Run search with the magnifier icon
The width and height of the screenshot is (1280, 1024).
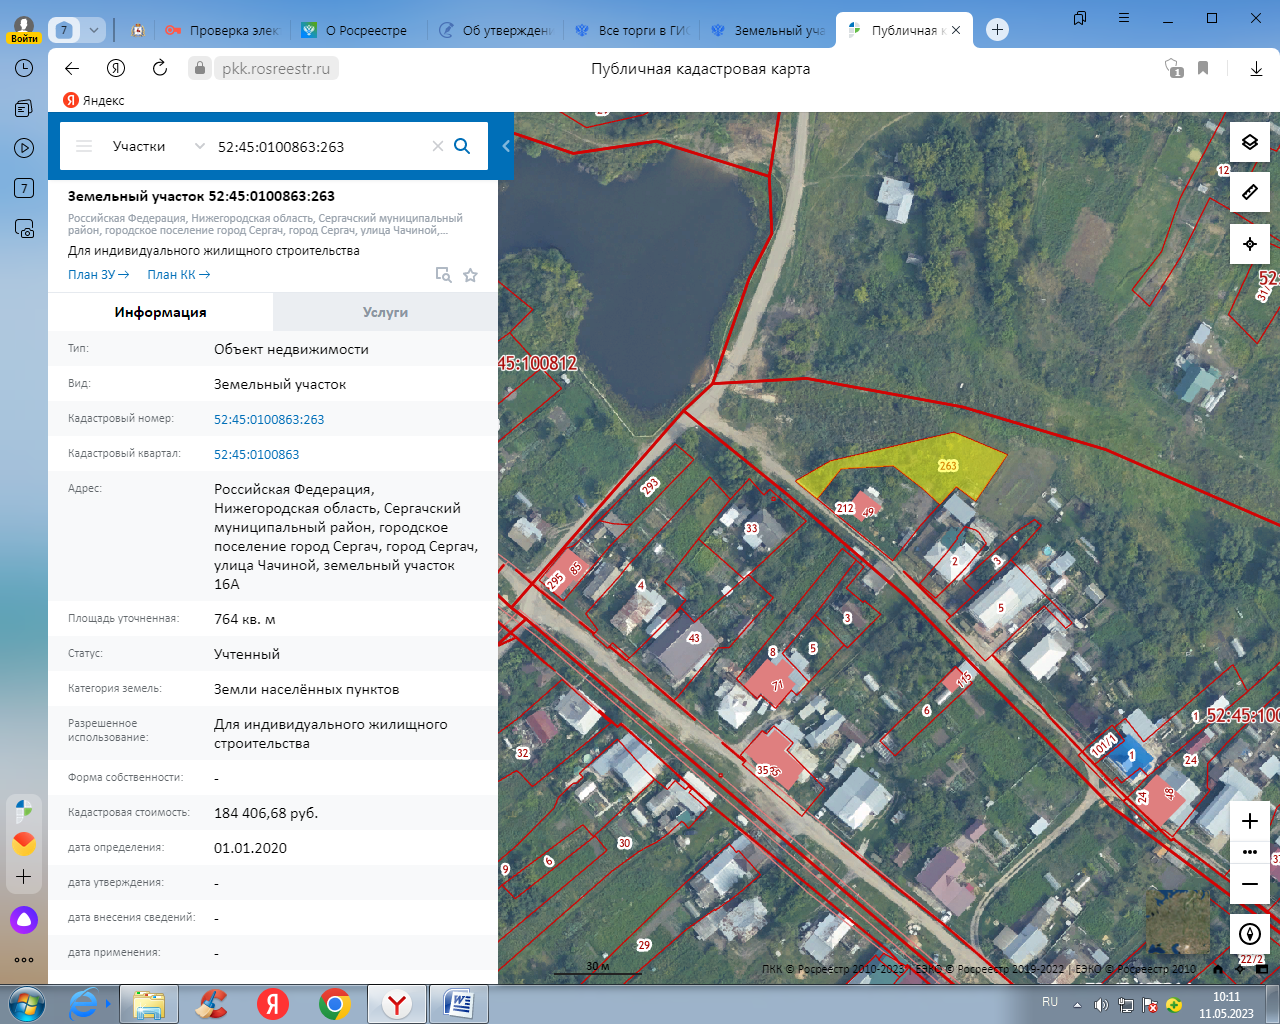(462, 146)
